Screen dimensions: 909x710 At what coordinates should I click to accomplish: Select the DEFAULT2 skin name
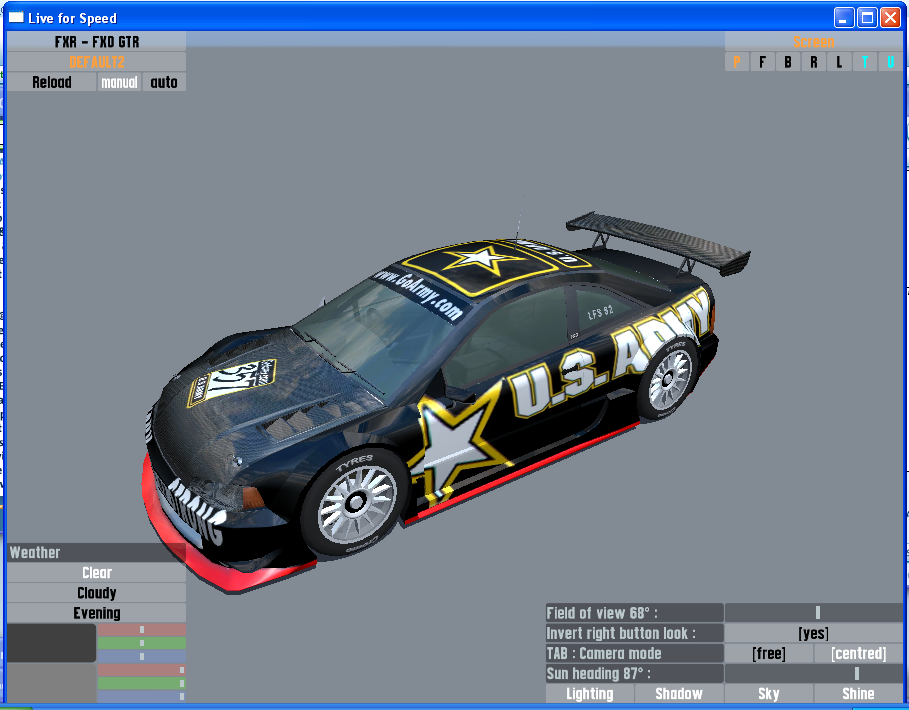(x=96, y=62)
